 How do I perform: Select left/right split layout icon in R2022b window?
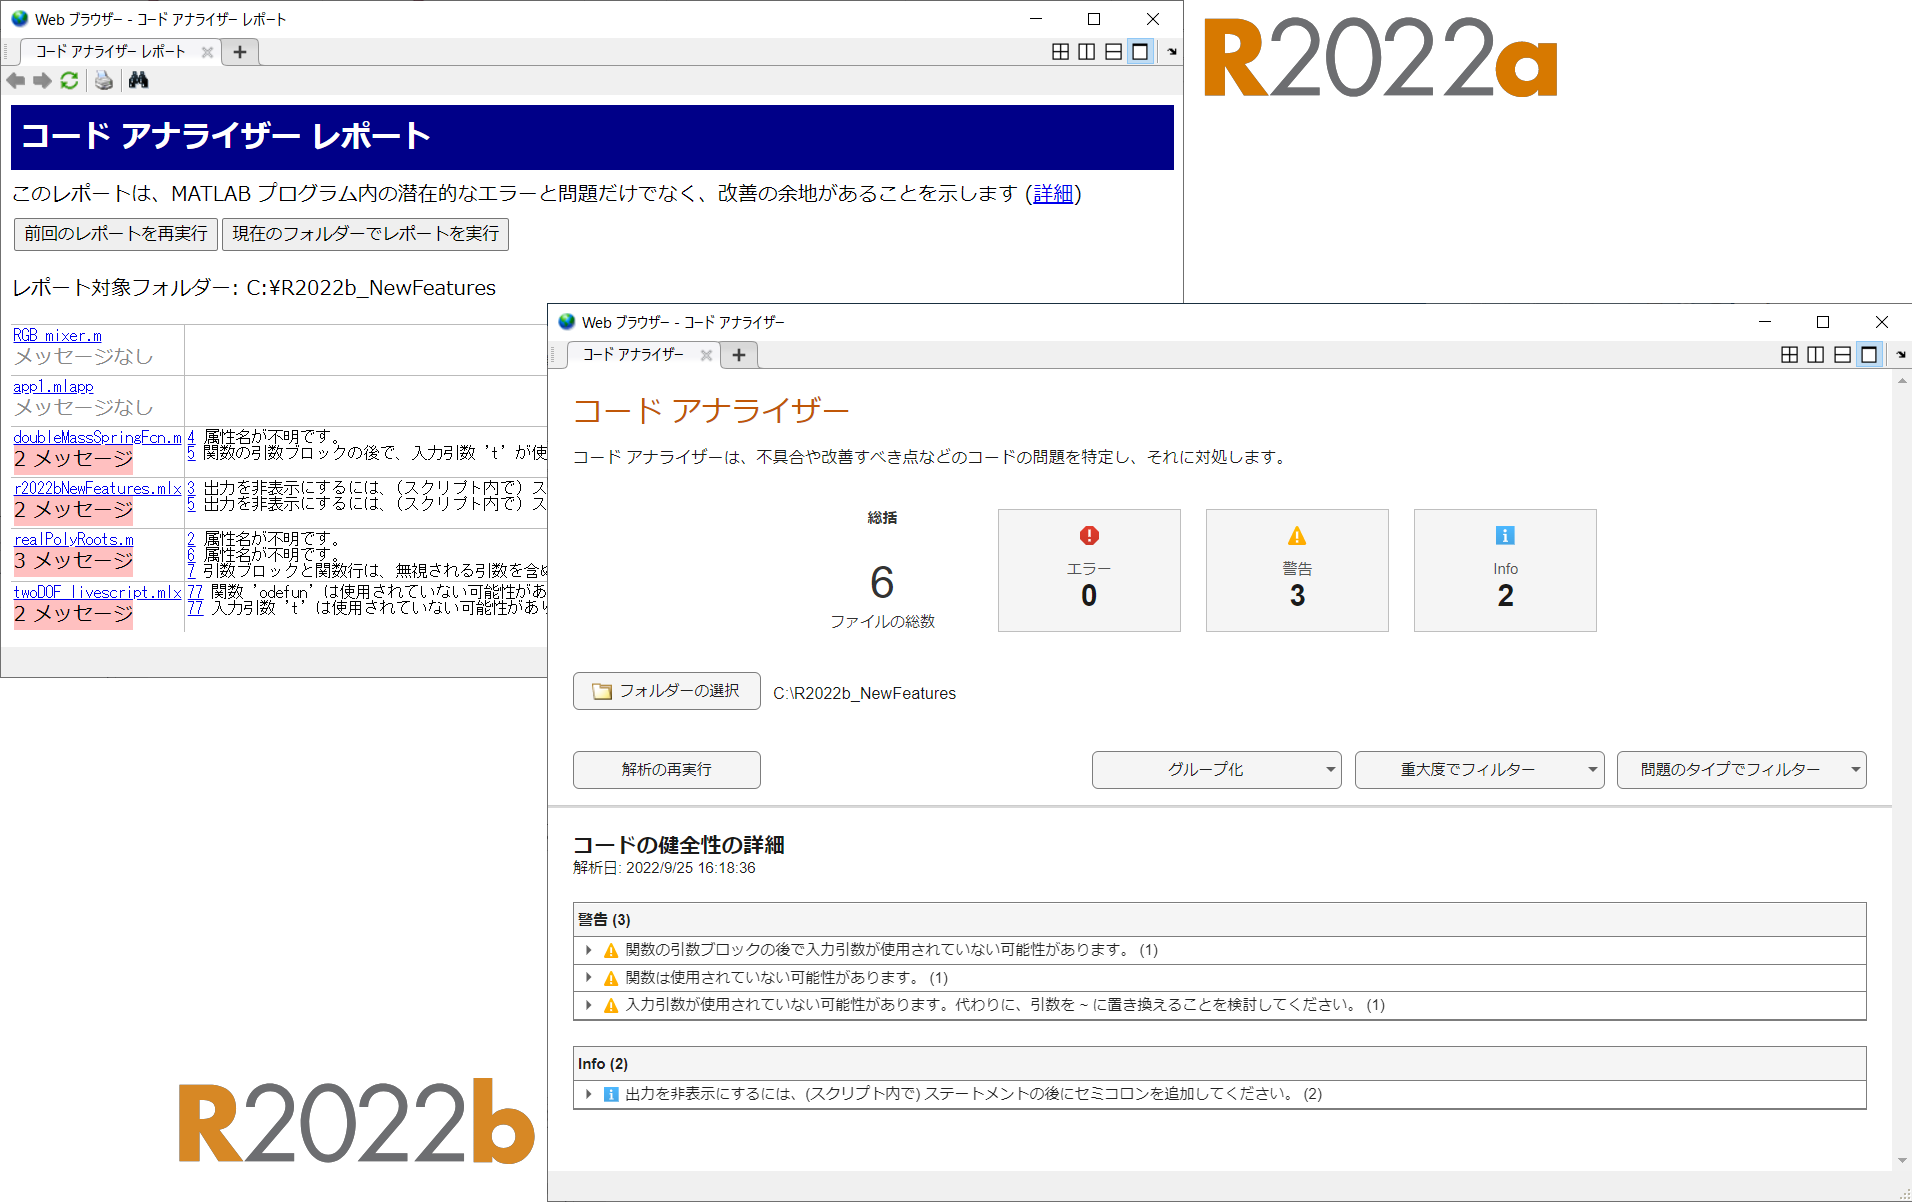point(1816,354)
